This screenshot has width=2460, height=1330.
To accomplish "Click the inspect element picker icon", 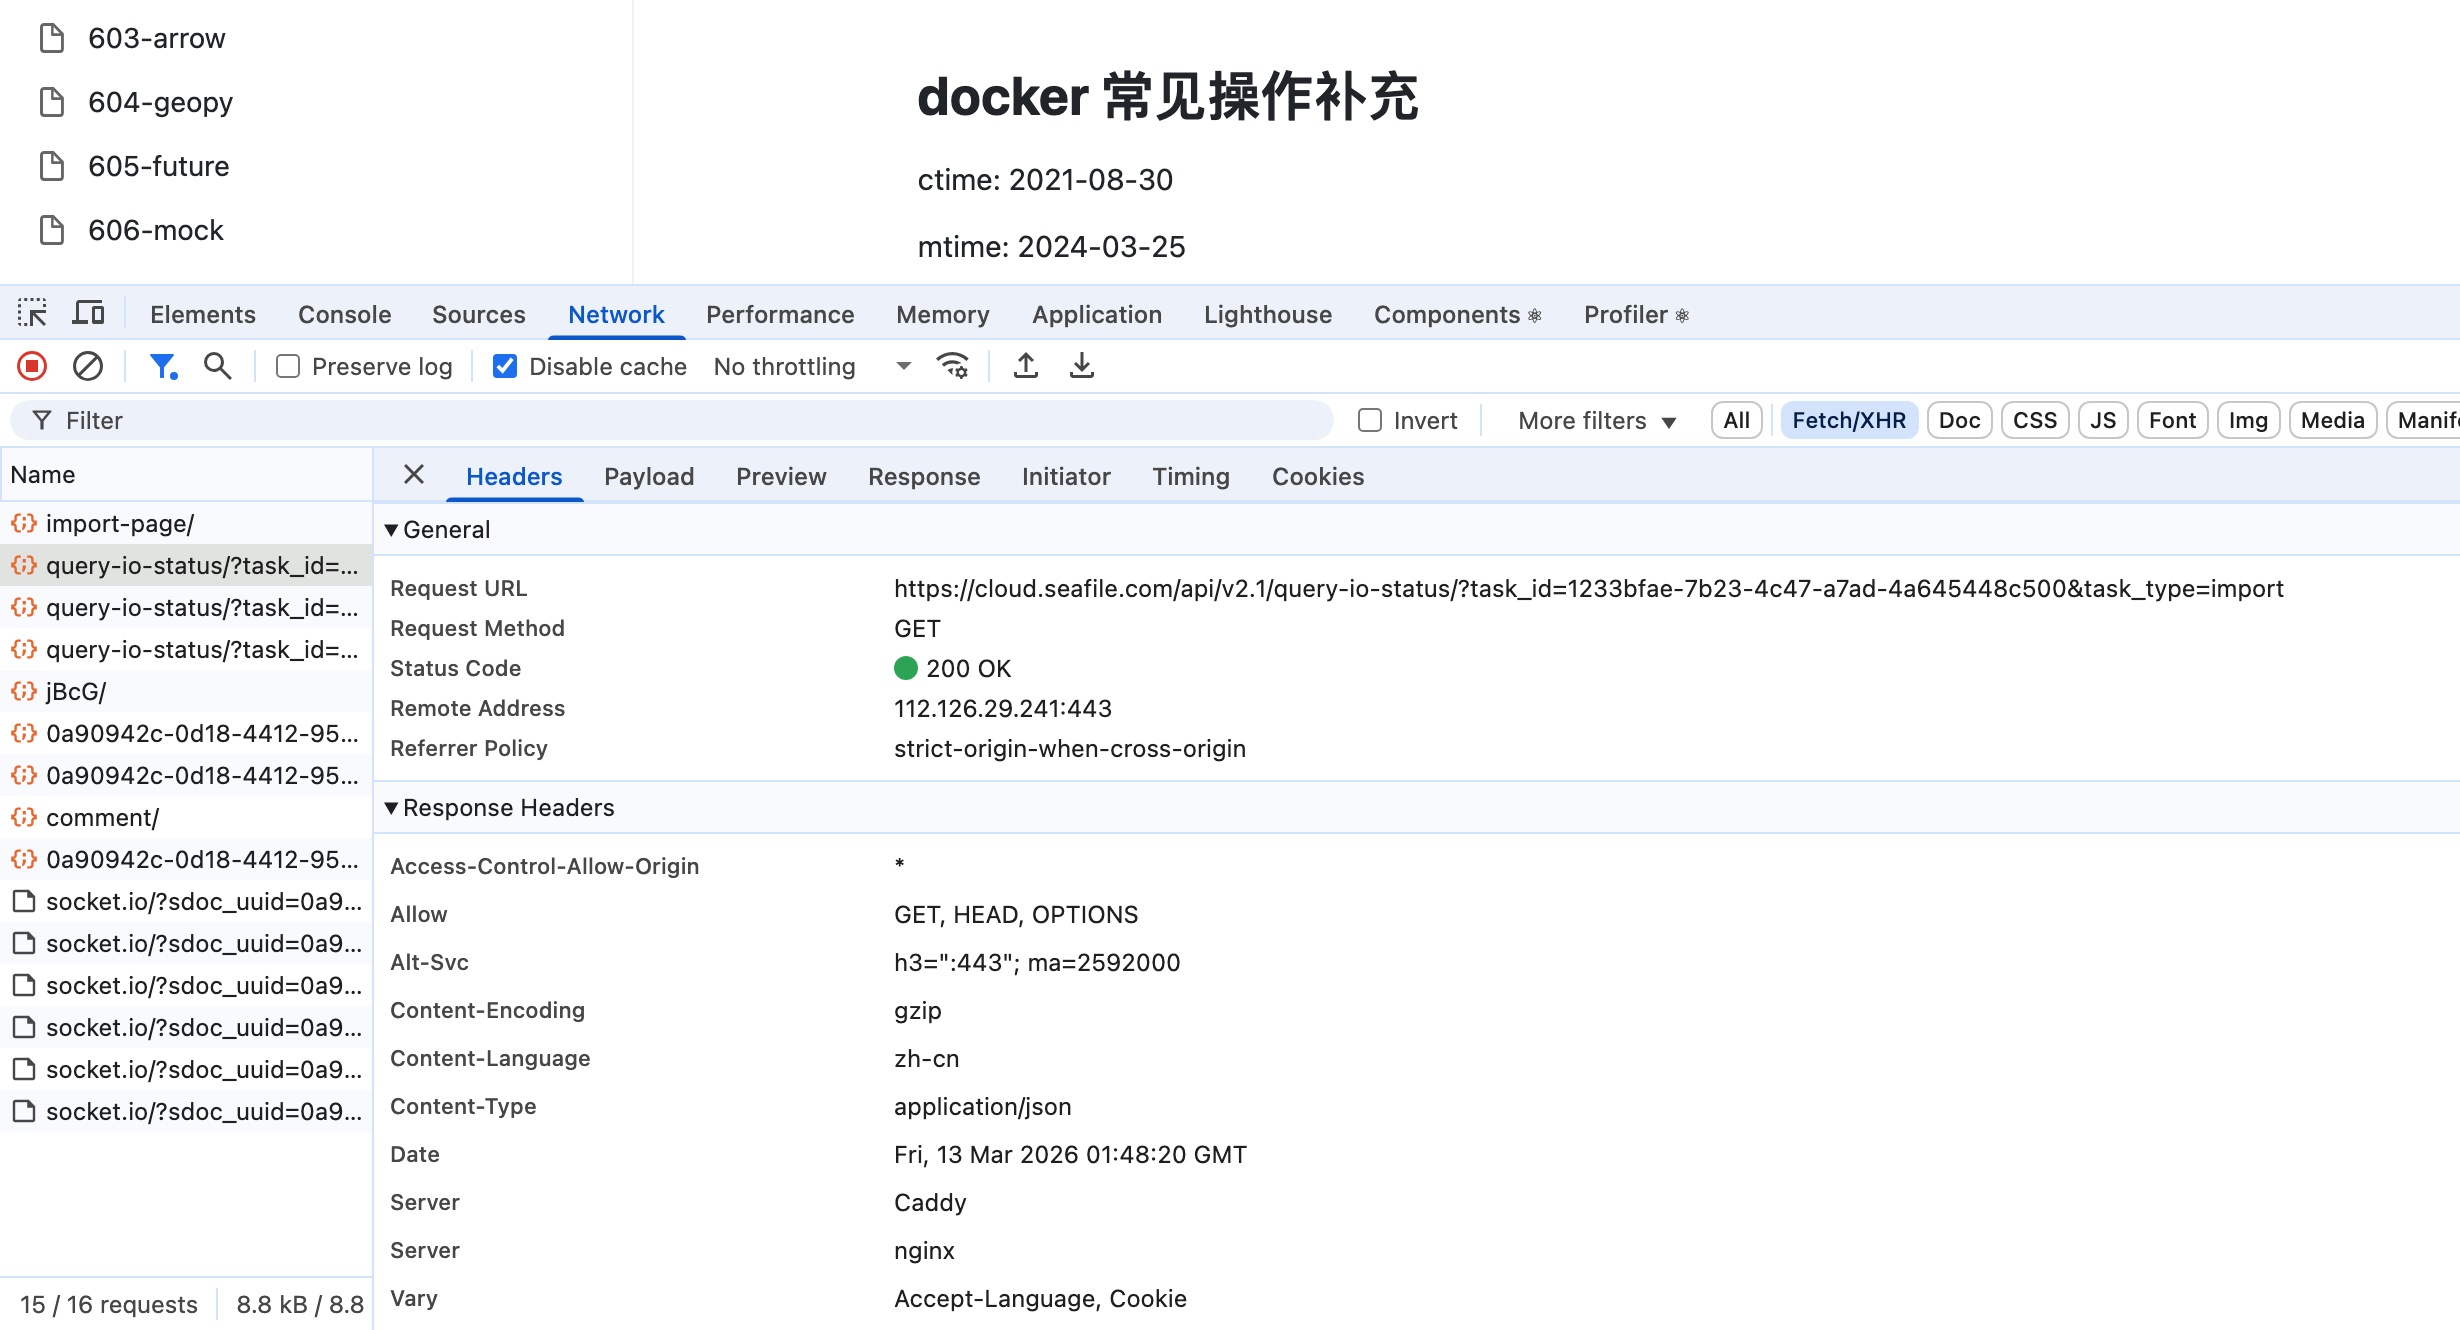I will click(32, 314).
